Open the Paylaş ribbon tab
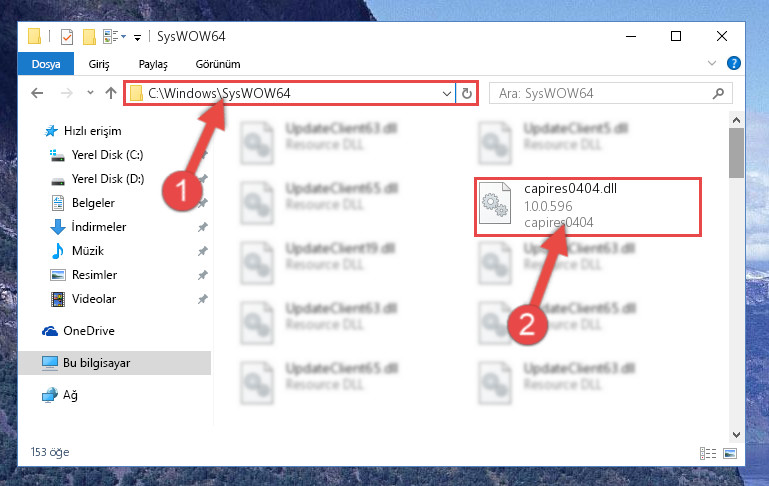The height and width of the screenshot is (486, 769). pos(153,64)
